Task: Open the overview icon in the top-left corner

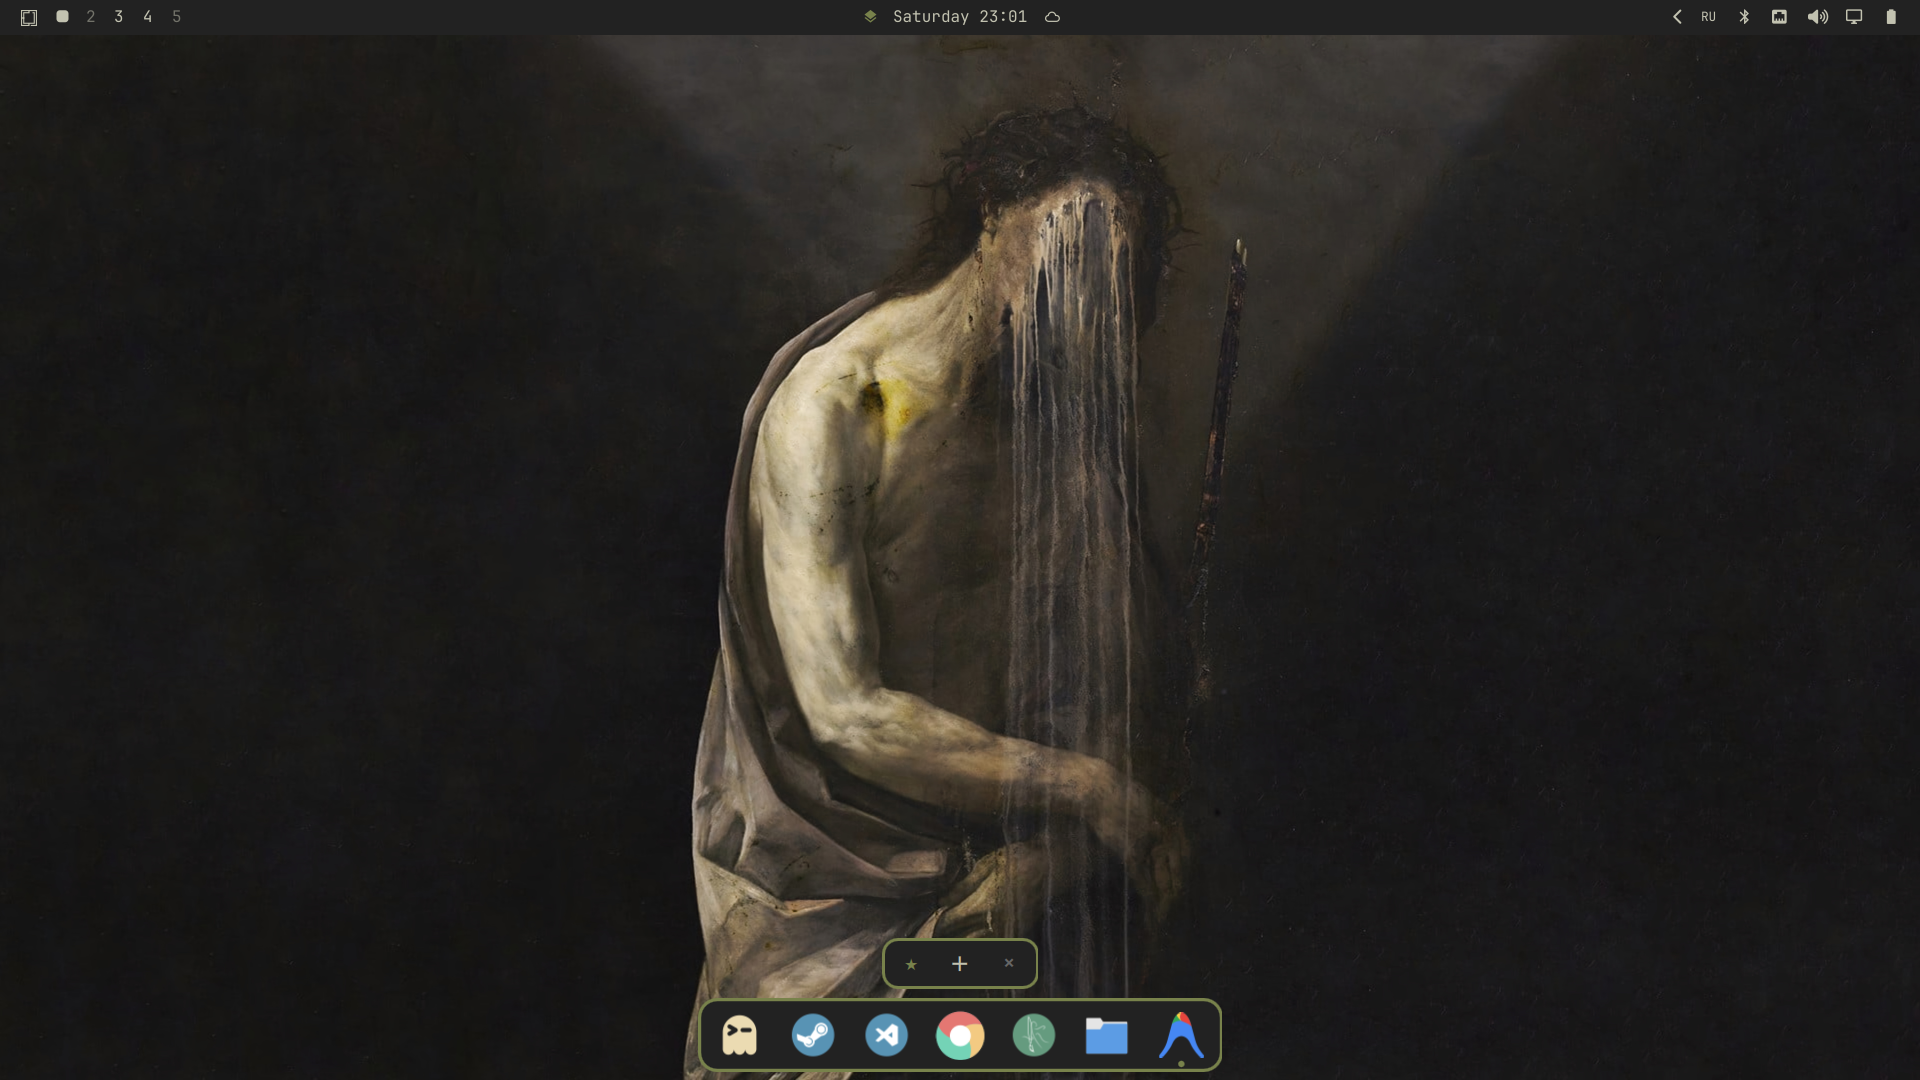Action: [x=29, y=17]
